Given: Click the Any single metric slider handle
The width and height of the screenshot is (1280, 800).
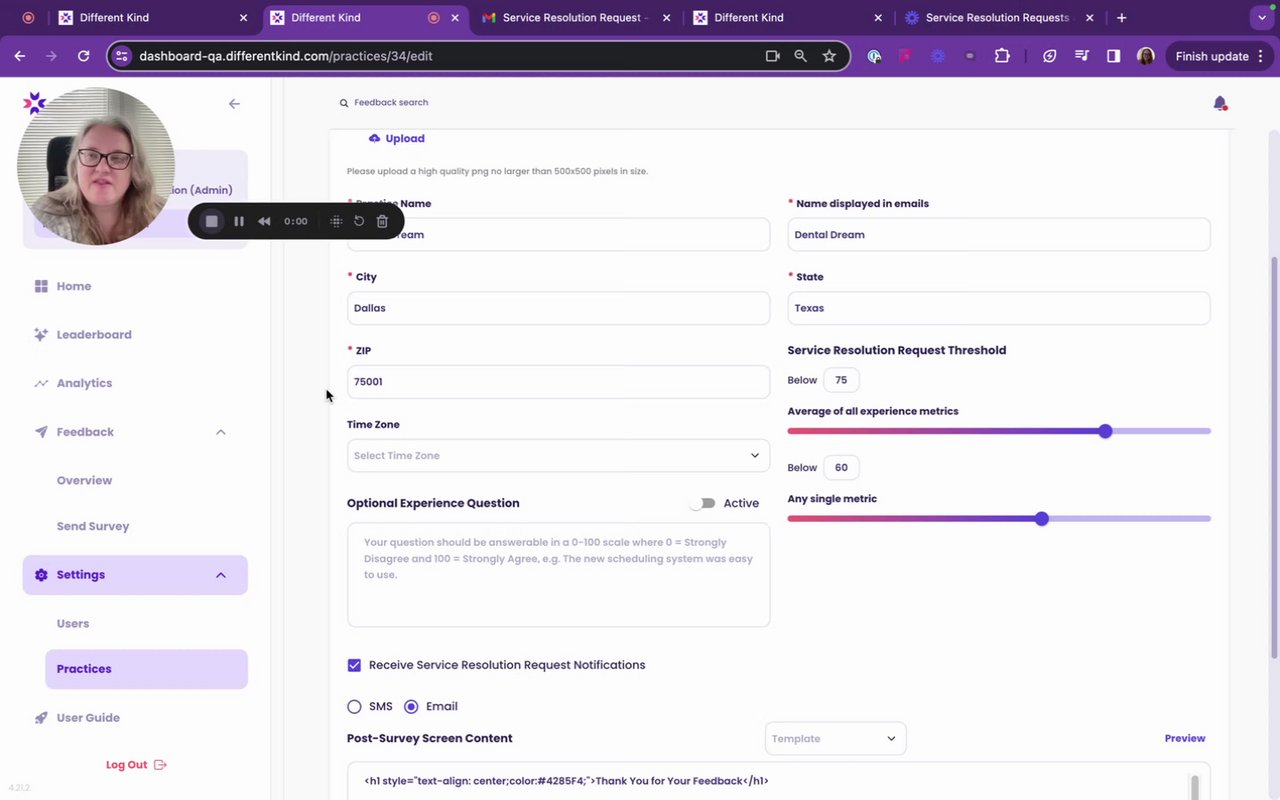Looking at the screenshot, I should click(x=1042, y=519).
